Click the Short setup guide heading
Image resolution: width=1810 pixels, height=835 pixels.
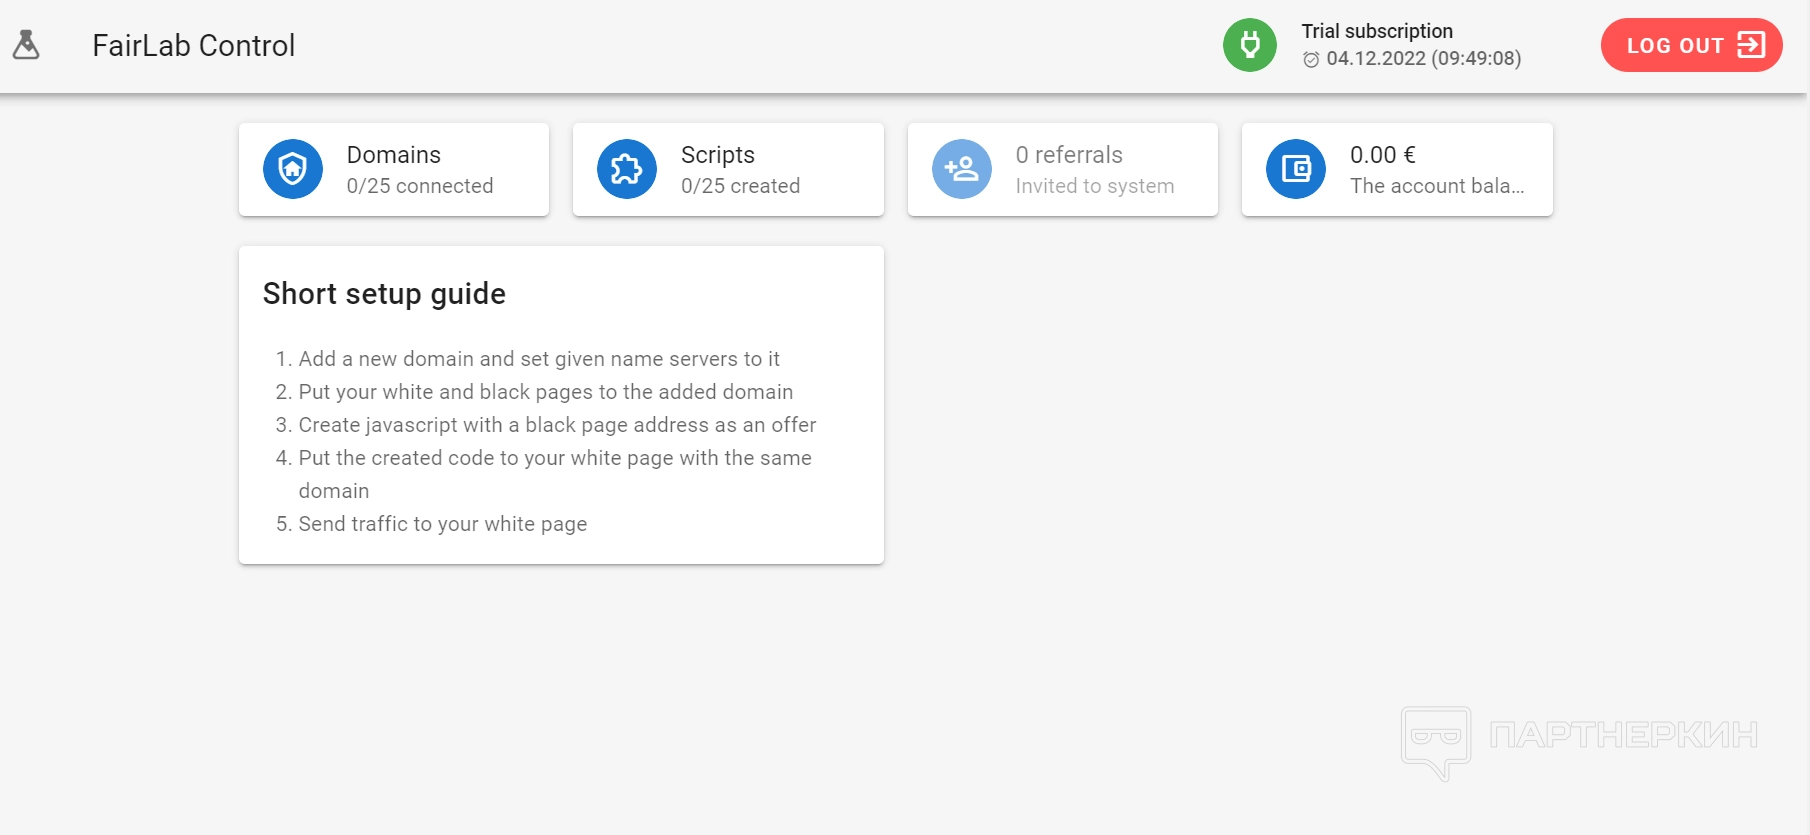pyautogui.click(x=384, y=294)
